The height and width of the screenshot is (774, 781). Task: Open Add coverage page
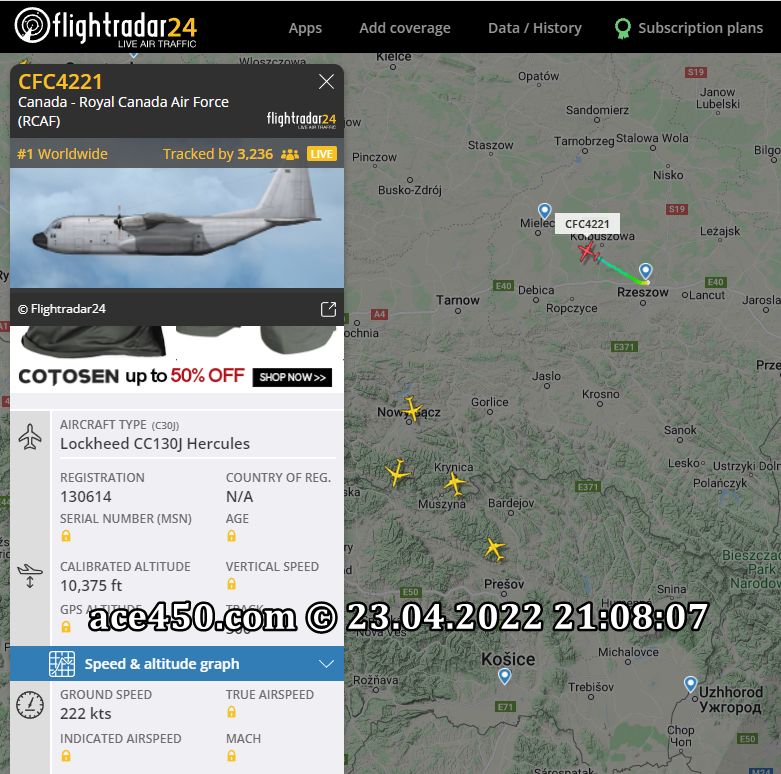pyautogui.click(x=404, y=28)
